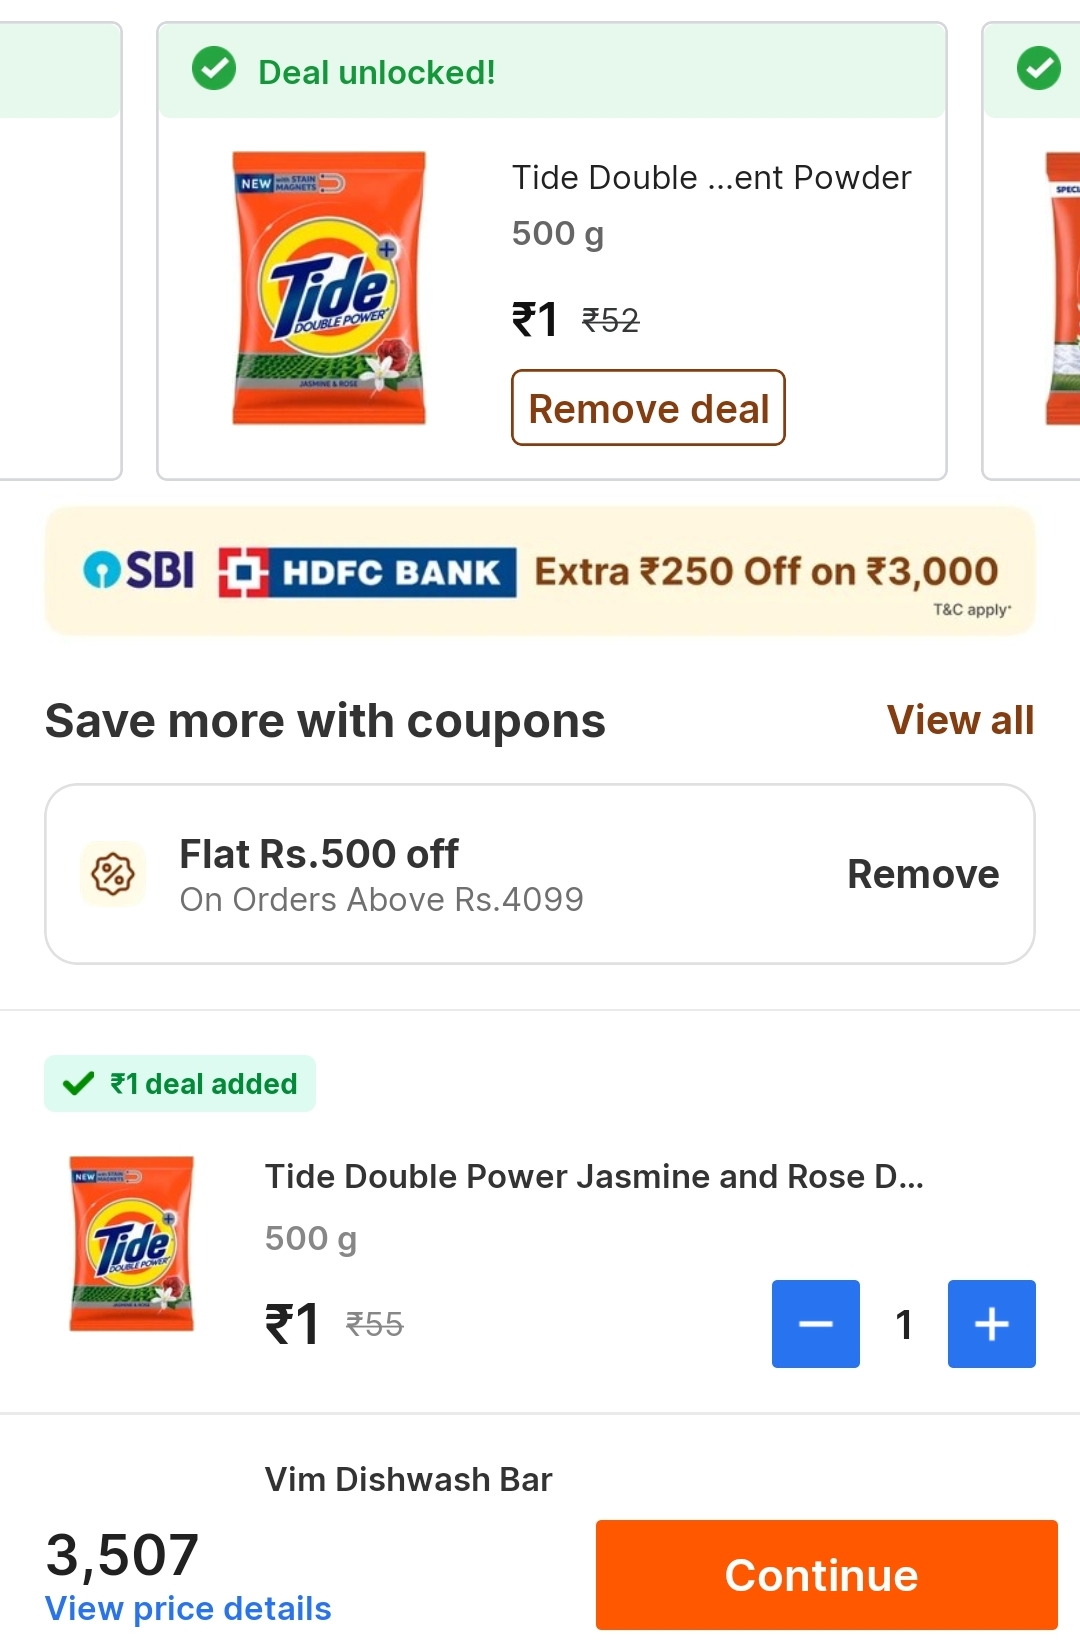Click the Remove deal button
Screen dimensions: 1080x1643
click(648, 407)
